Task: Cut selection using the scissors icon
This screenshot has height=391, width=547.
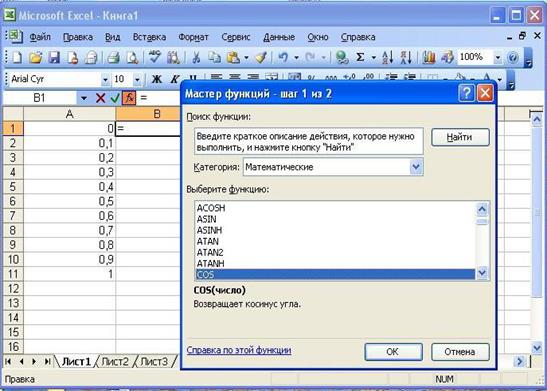Action: click(x=196, y=58)
